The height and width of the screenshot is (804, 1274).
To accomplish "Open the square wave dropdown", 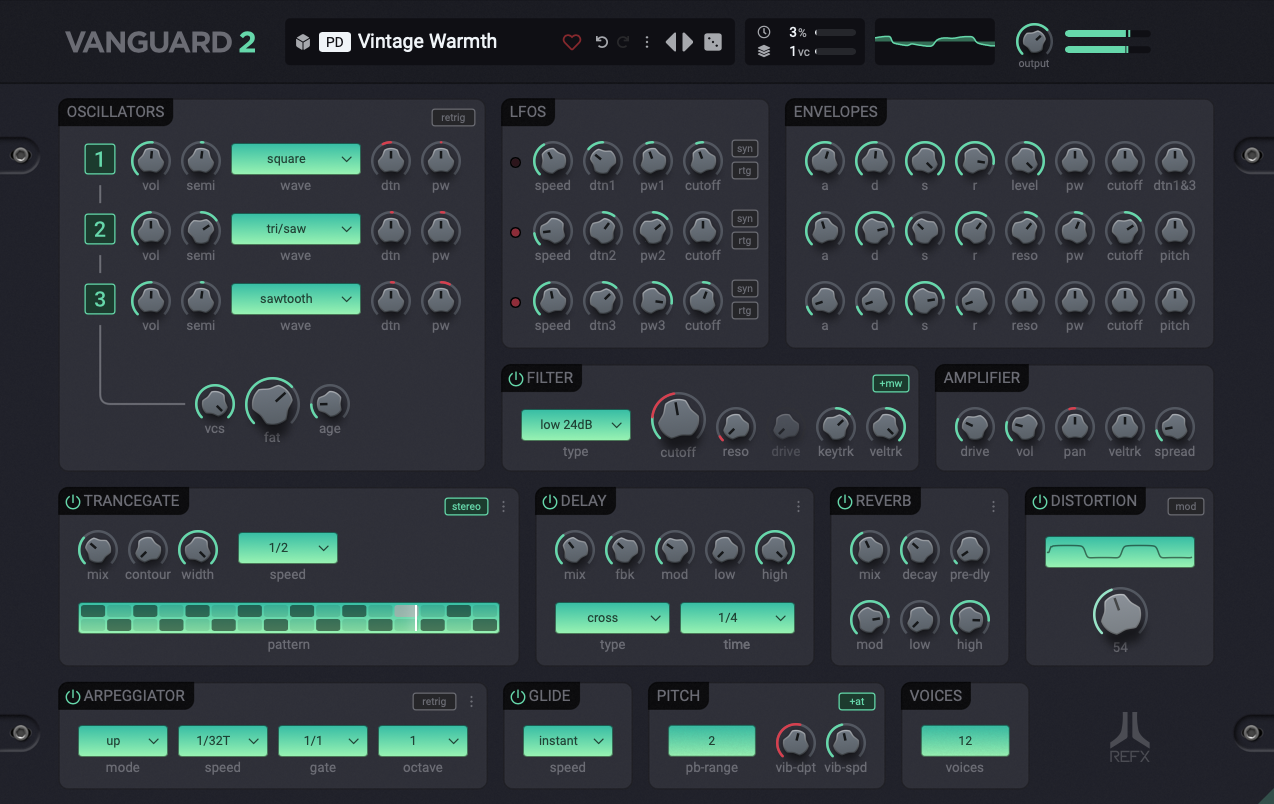I will point(296,159).
